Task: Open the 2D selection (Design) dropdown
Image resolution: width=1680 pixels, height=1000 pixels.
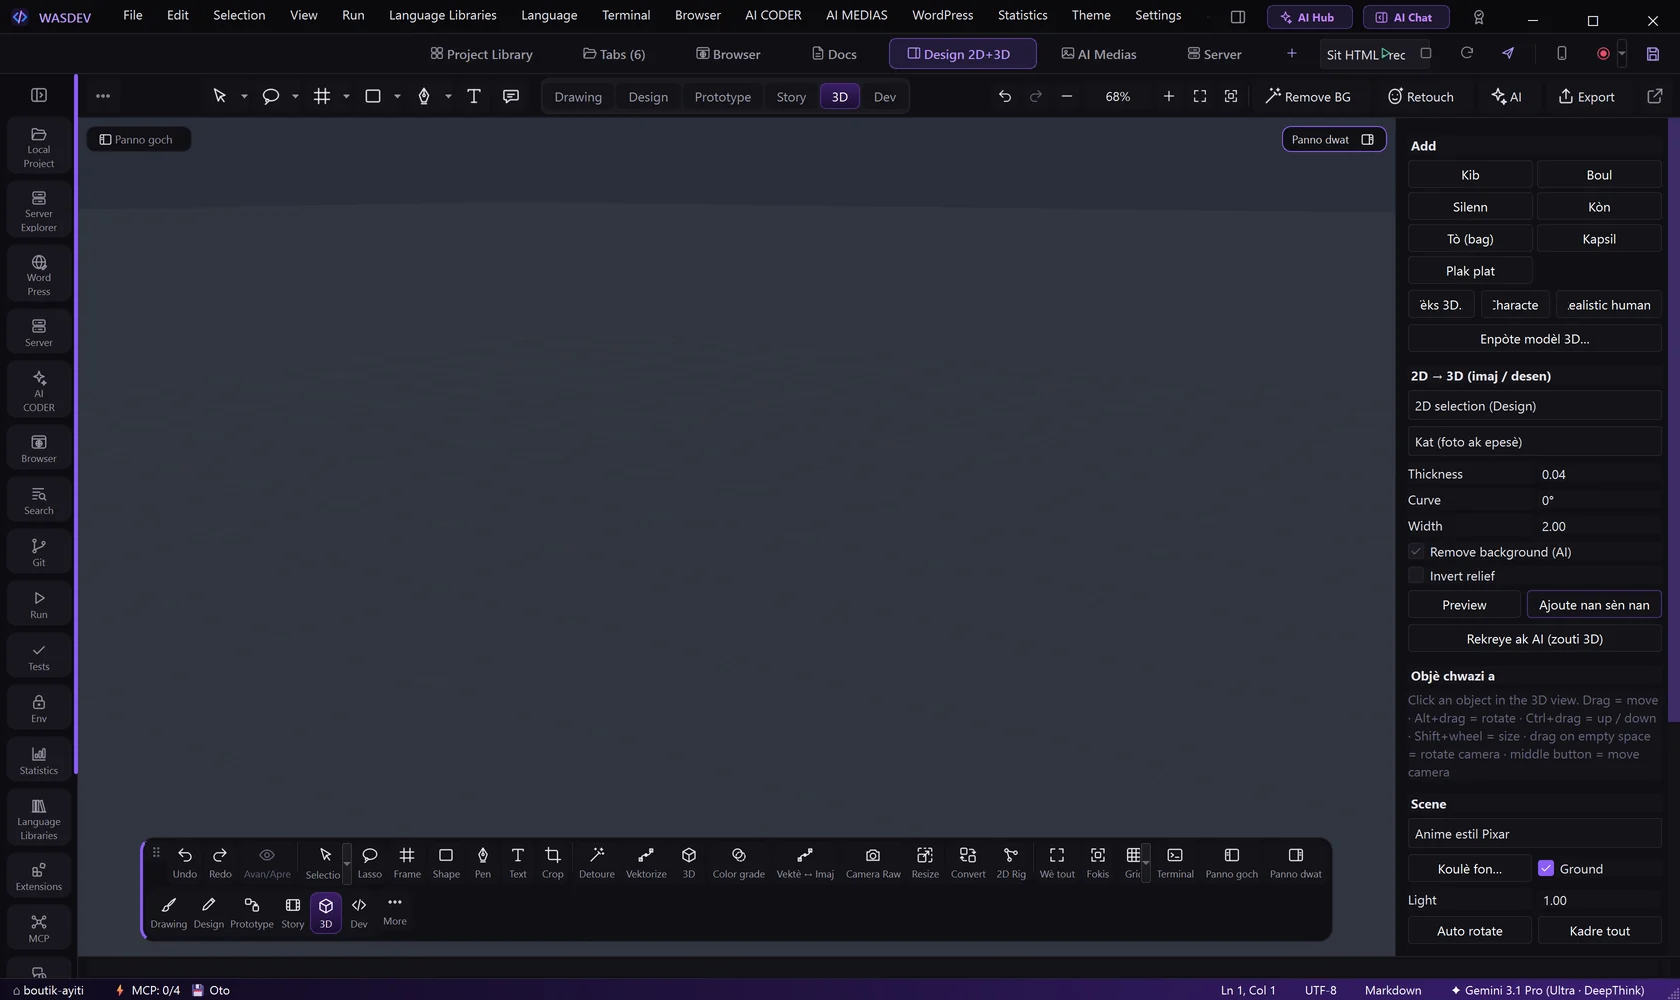Action: (1535, 406)
